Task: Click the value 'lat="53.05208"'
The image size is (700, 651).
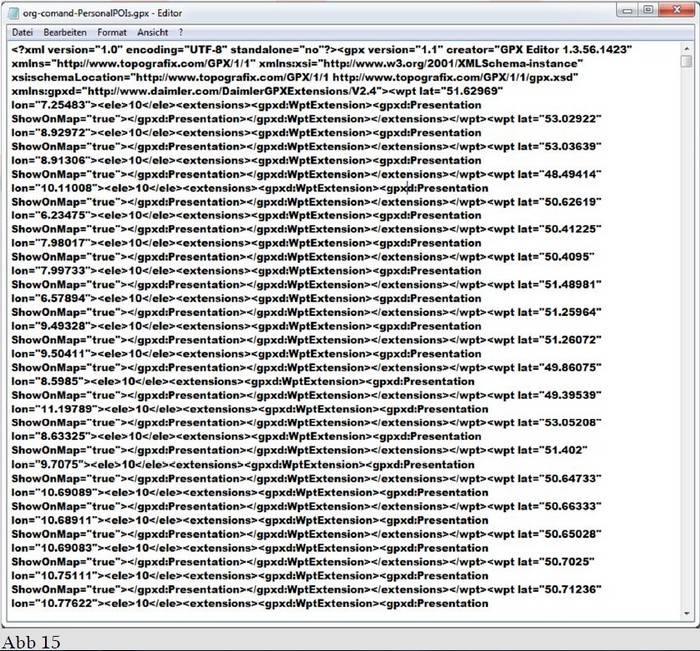Action: pyautogui.click(x=559, y=422)
